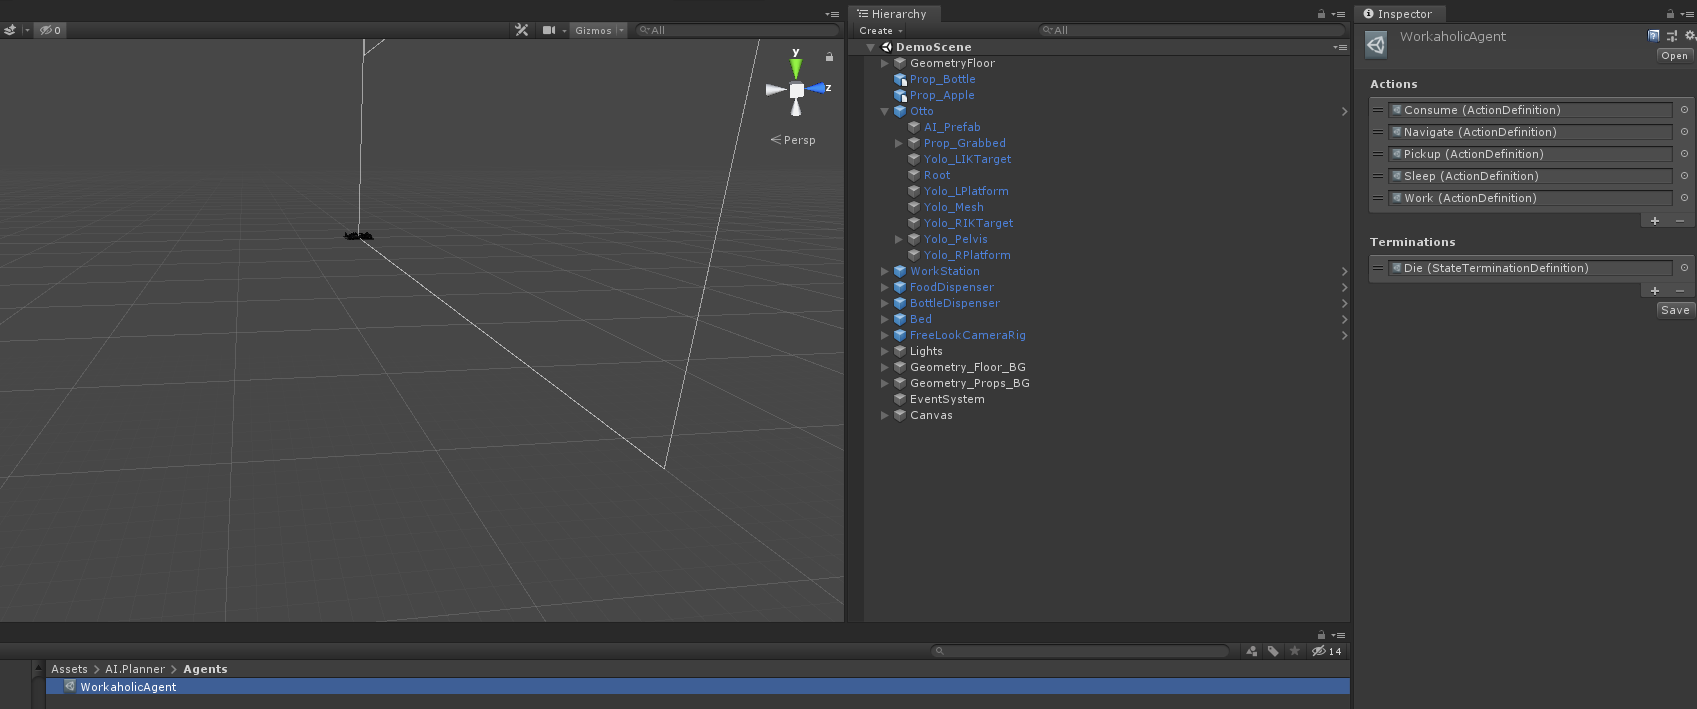Remove termination with minus button
This screenshot has width=1697, height=709.
pyautogui.click(x=1680, y=291)
